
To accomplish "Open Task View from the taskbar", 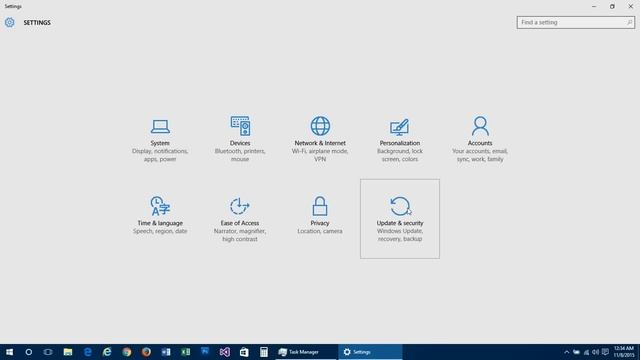I will point(48,352).
